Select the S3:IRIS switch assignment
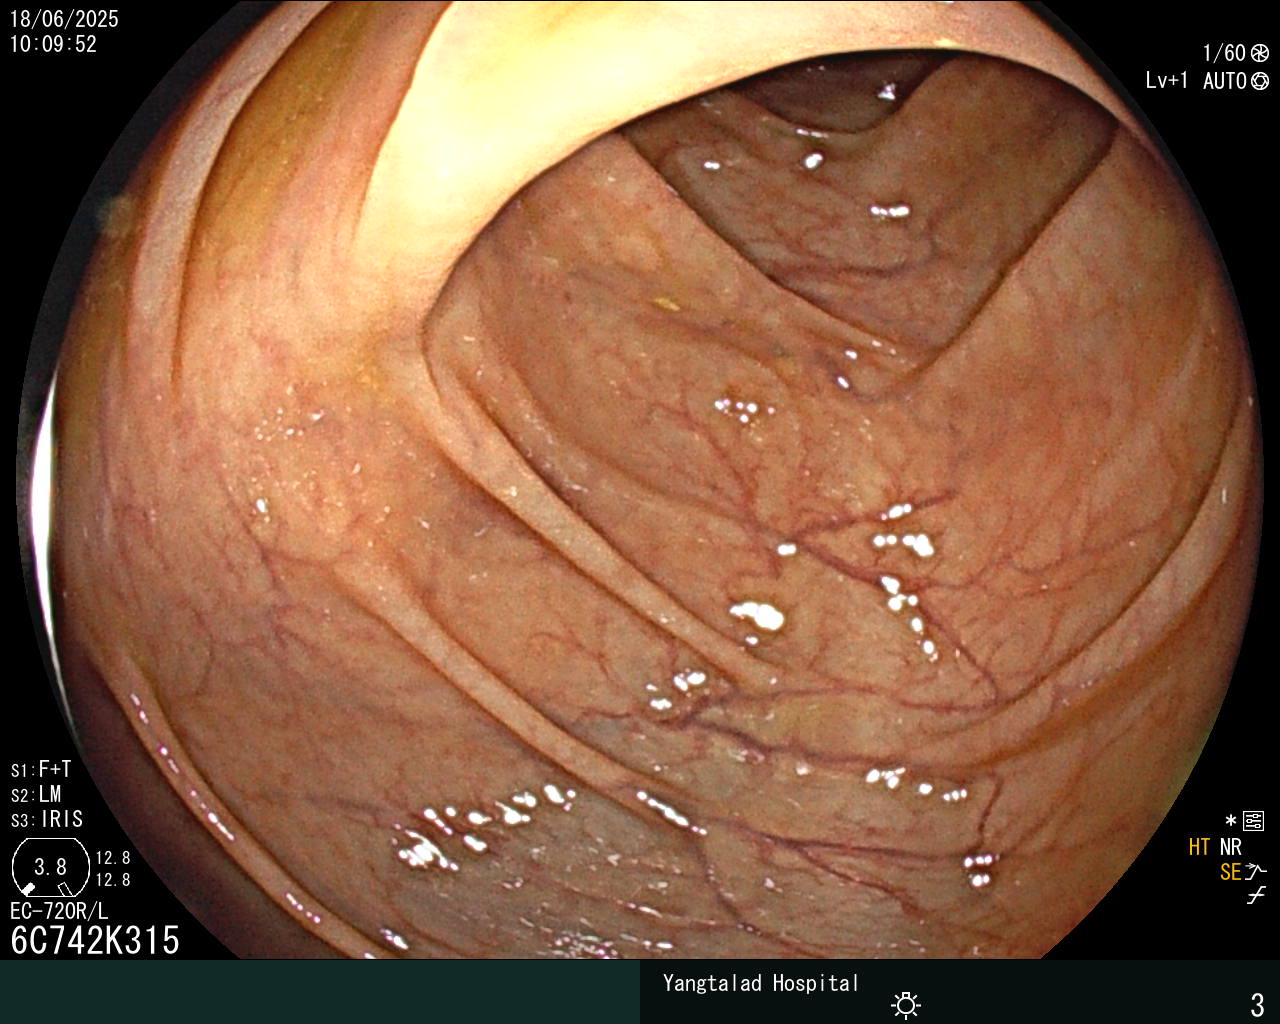Viewport: 1280px width, 1024px height. pyautogui.click(x=47, y=820)
